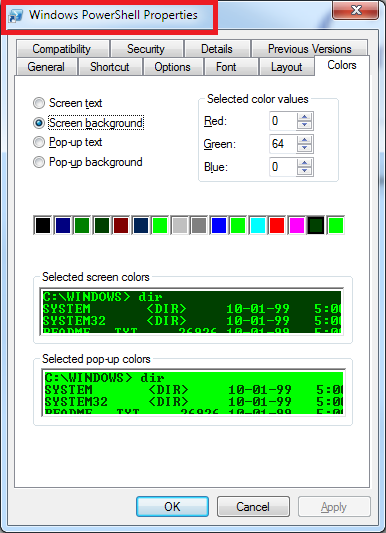Click the Green: label text
The width and height of the screenshot is (386, 533).
click(x=220, y=144)
